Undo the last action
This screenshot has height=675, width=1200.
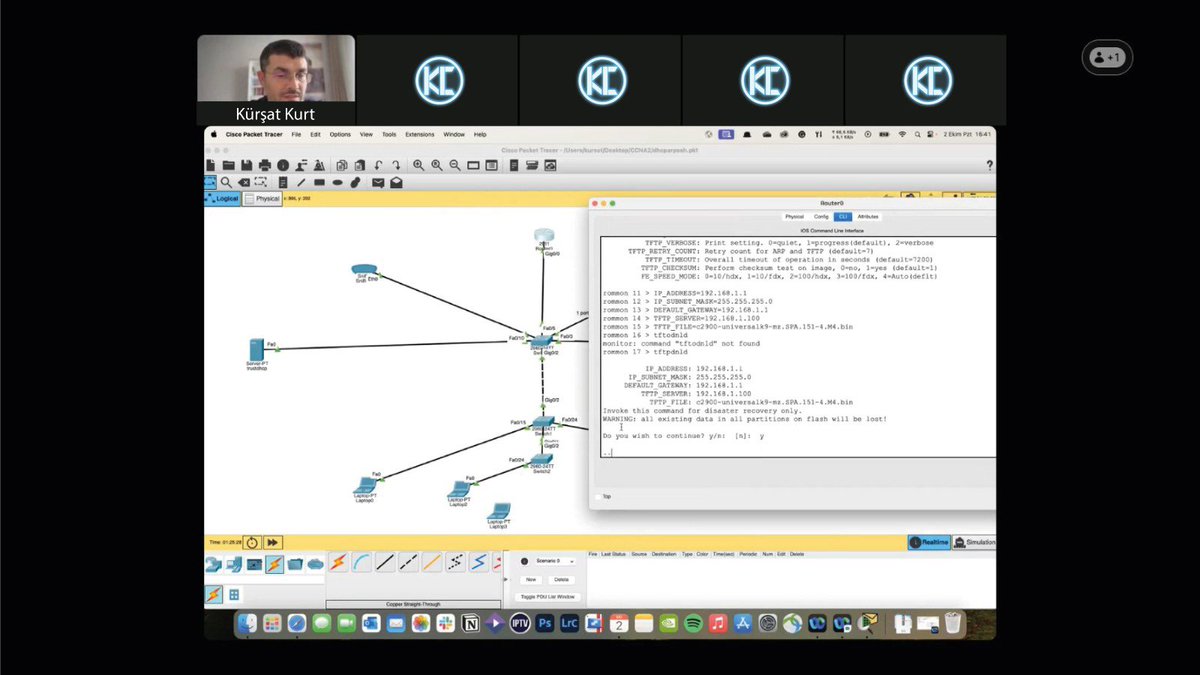pos(378,165)
